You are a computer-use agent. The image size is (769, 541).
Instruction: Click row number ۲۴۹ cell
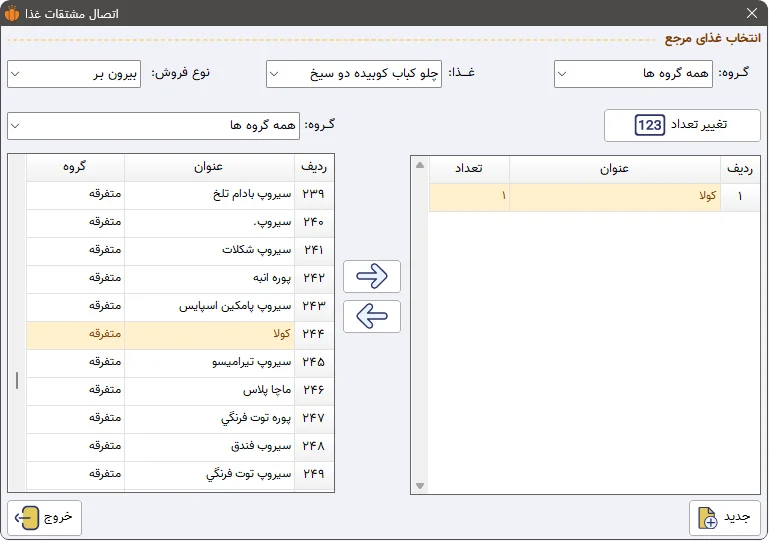(x=314, y=474)
